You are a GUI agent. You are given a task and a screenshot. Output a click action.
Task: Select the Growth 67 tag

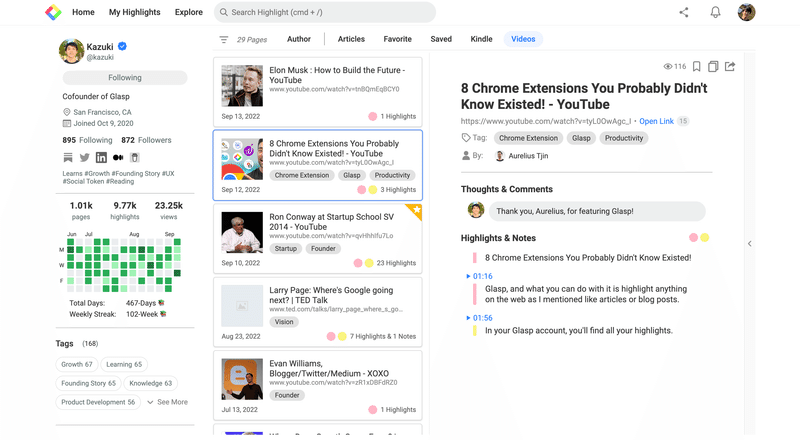77,364
